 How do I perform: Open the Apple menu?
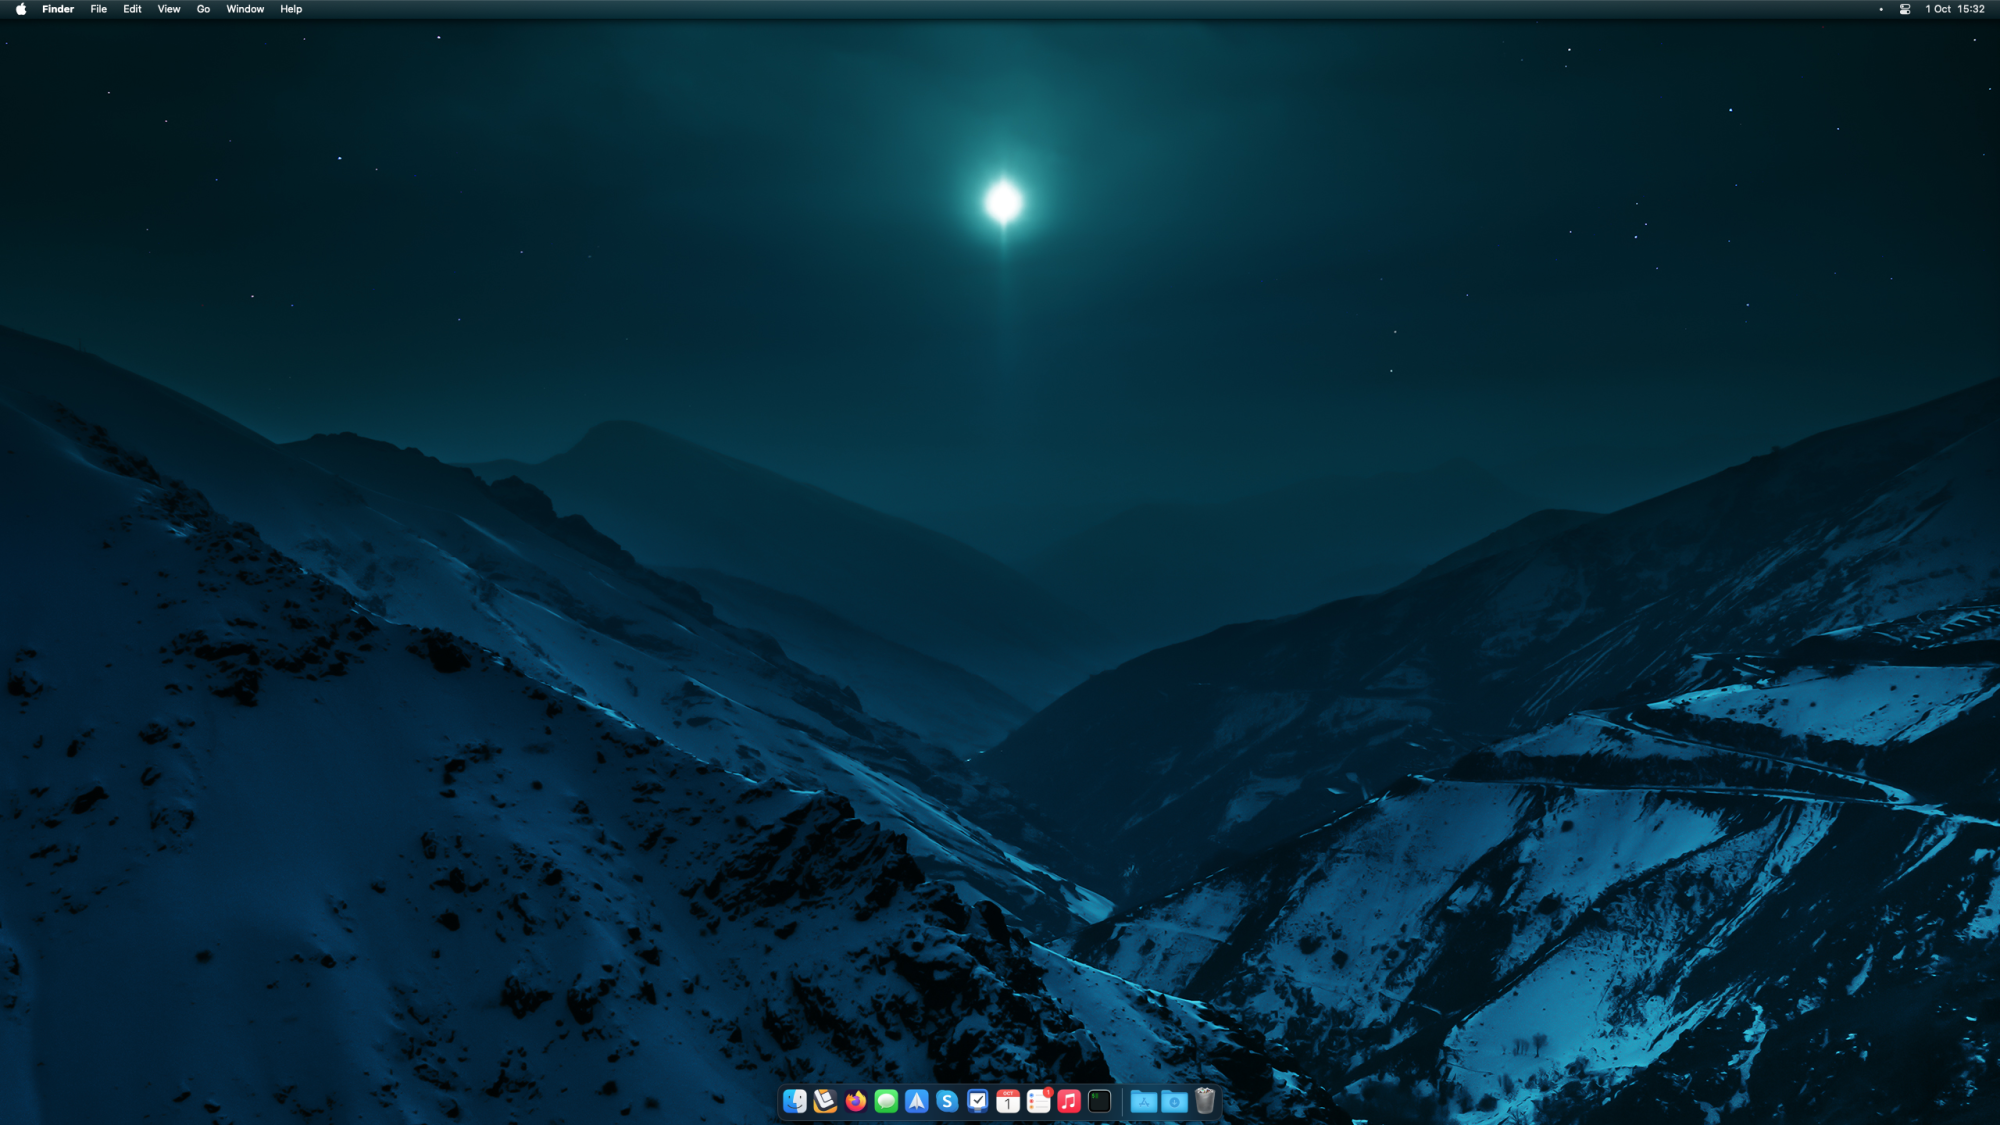tap(21, 9)
